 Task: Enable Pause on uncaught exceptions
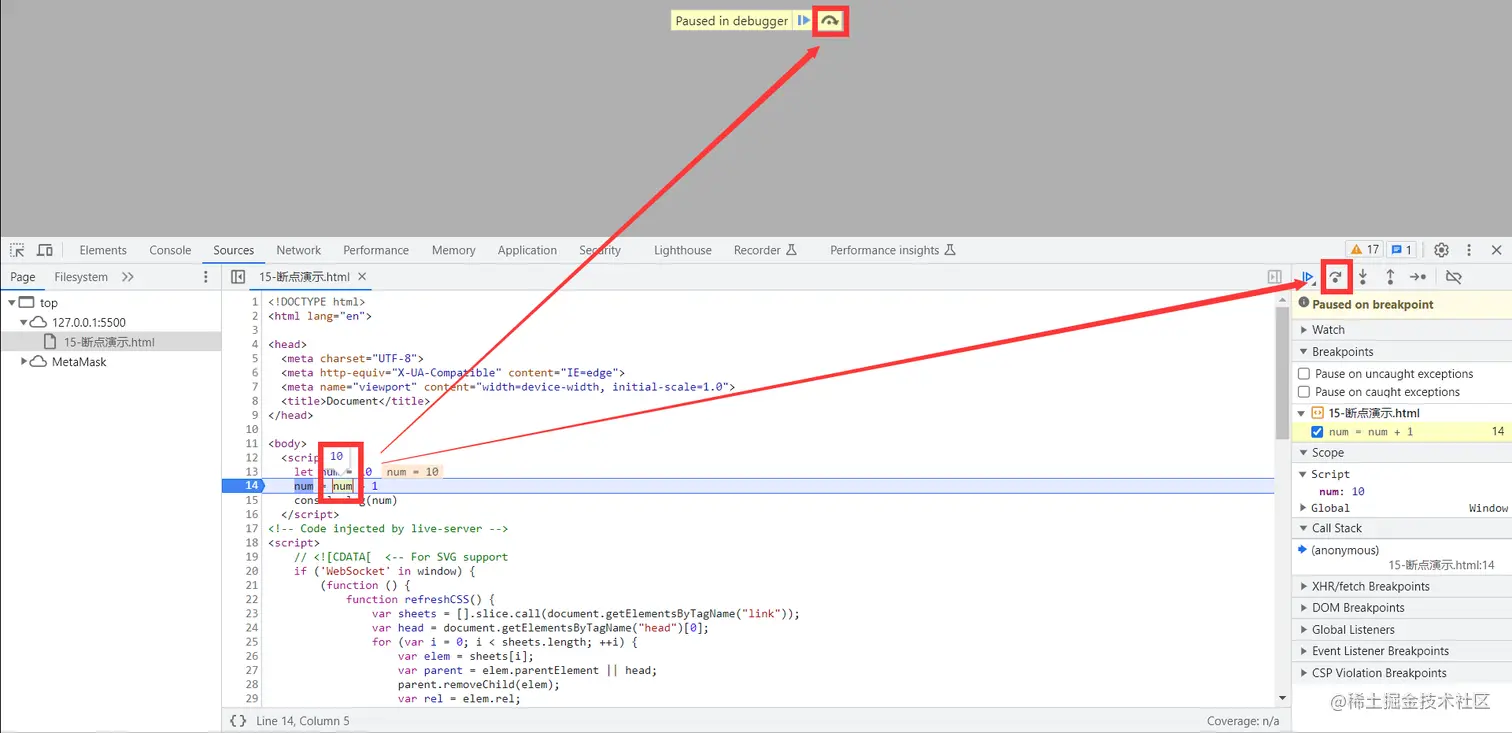[1304, 374]
